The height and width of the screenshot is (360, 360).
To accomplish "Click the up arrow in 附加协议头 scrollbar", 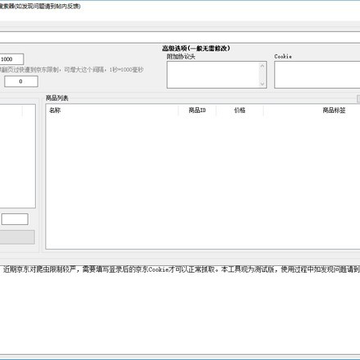I will pyautogui.click(x=262, y=66).
